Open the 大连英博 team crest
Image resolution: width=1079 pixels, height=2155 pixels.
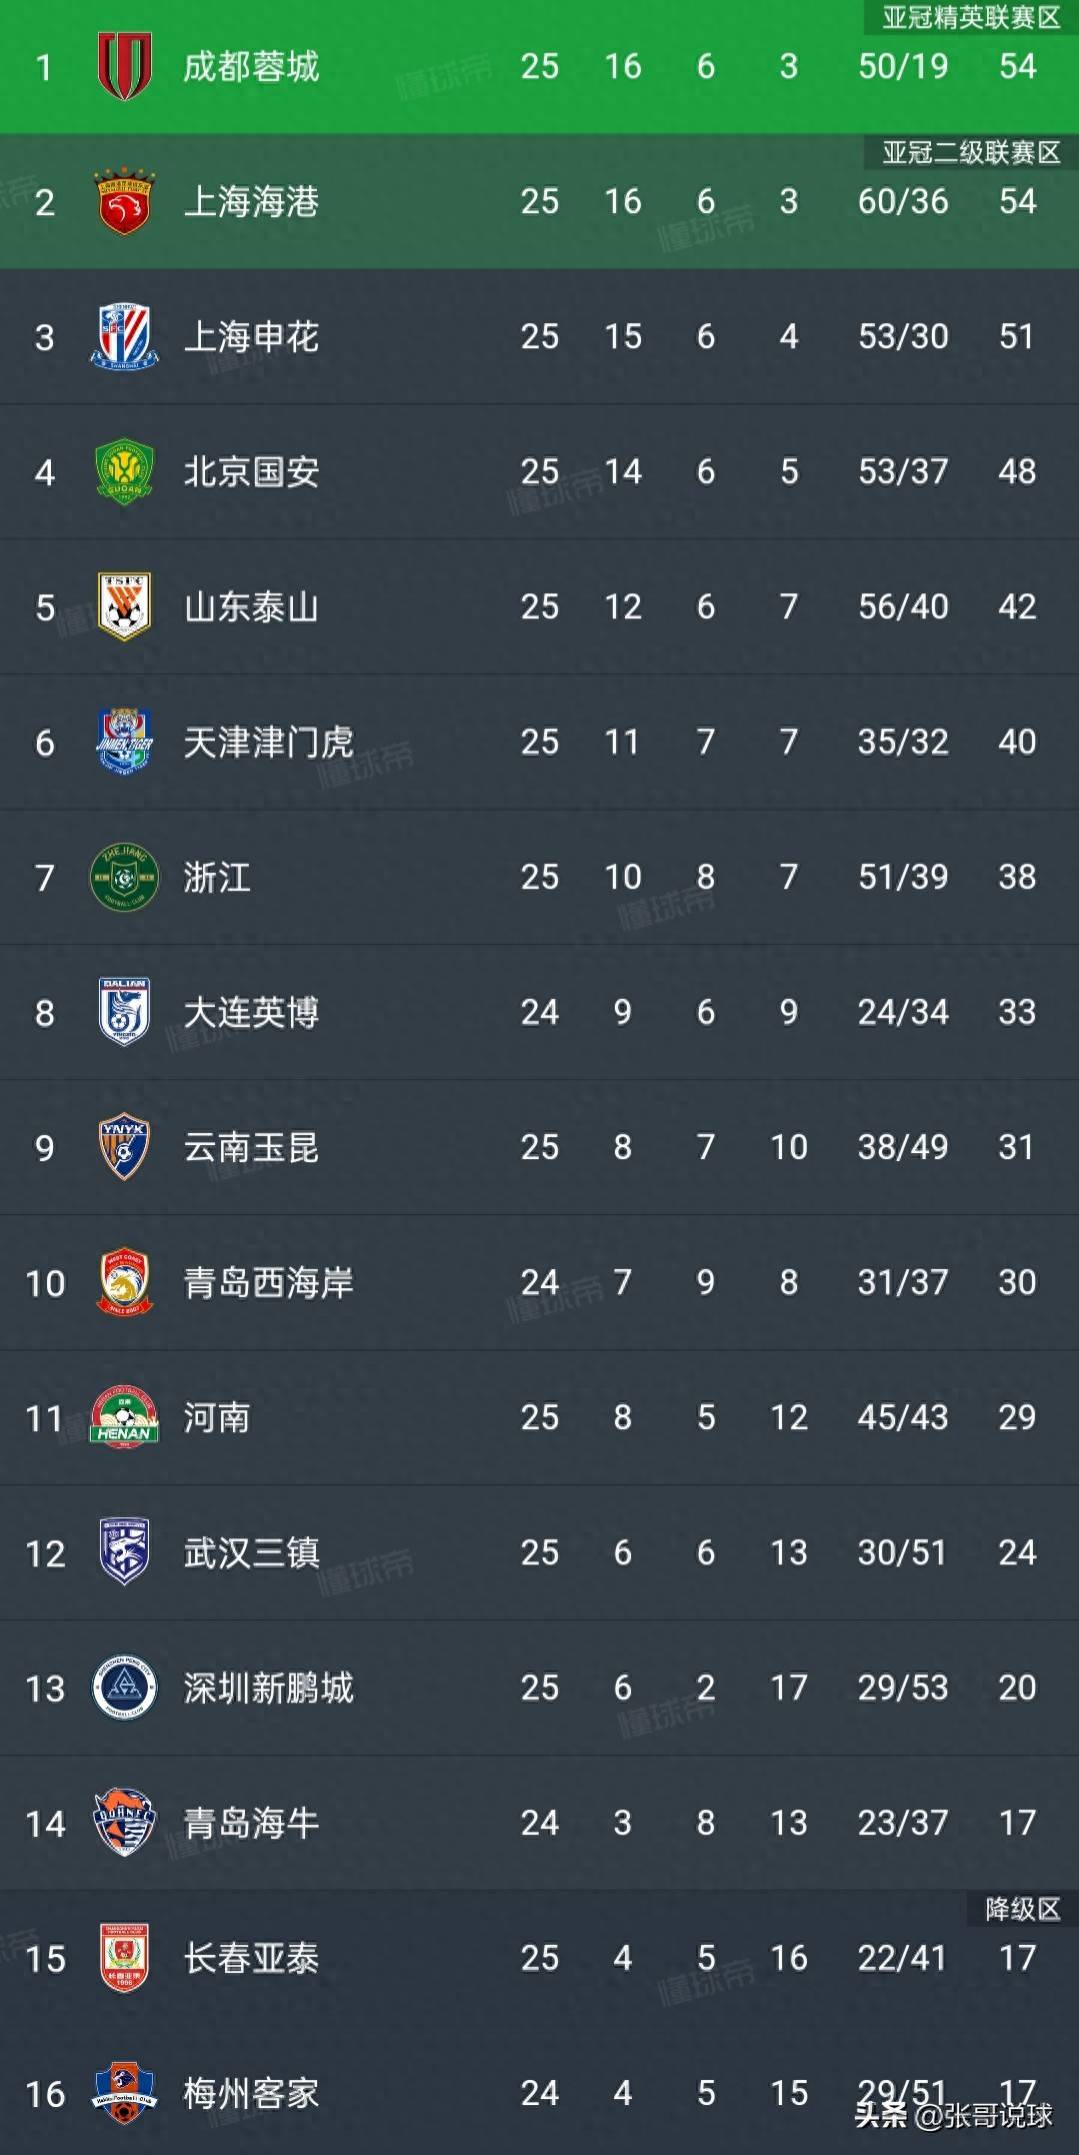(x=124, y=1012)
